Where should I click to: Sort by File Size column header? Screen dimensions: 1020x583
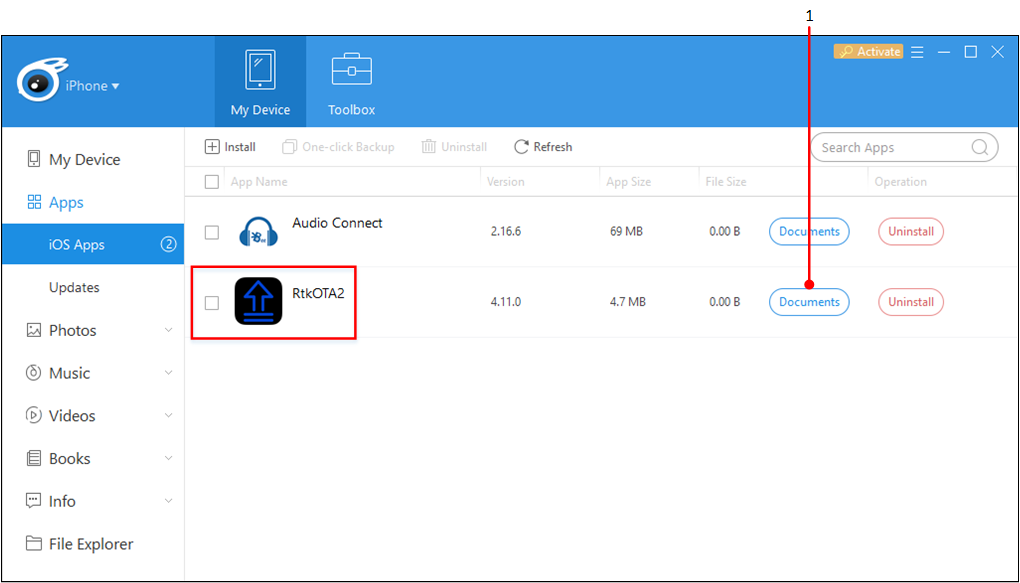pos(726,182)
